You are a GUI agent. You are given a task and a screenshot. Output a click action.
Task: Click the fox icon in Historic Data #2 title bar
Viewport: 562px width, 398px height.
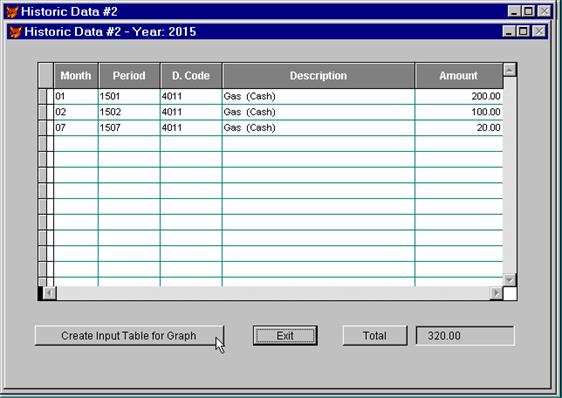[x=12, y=11]
